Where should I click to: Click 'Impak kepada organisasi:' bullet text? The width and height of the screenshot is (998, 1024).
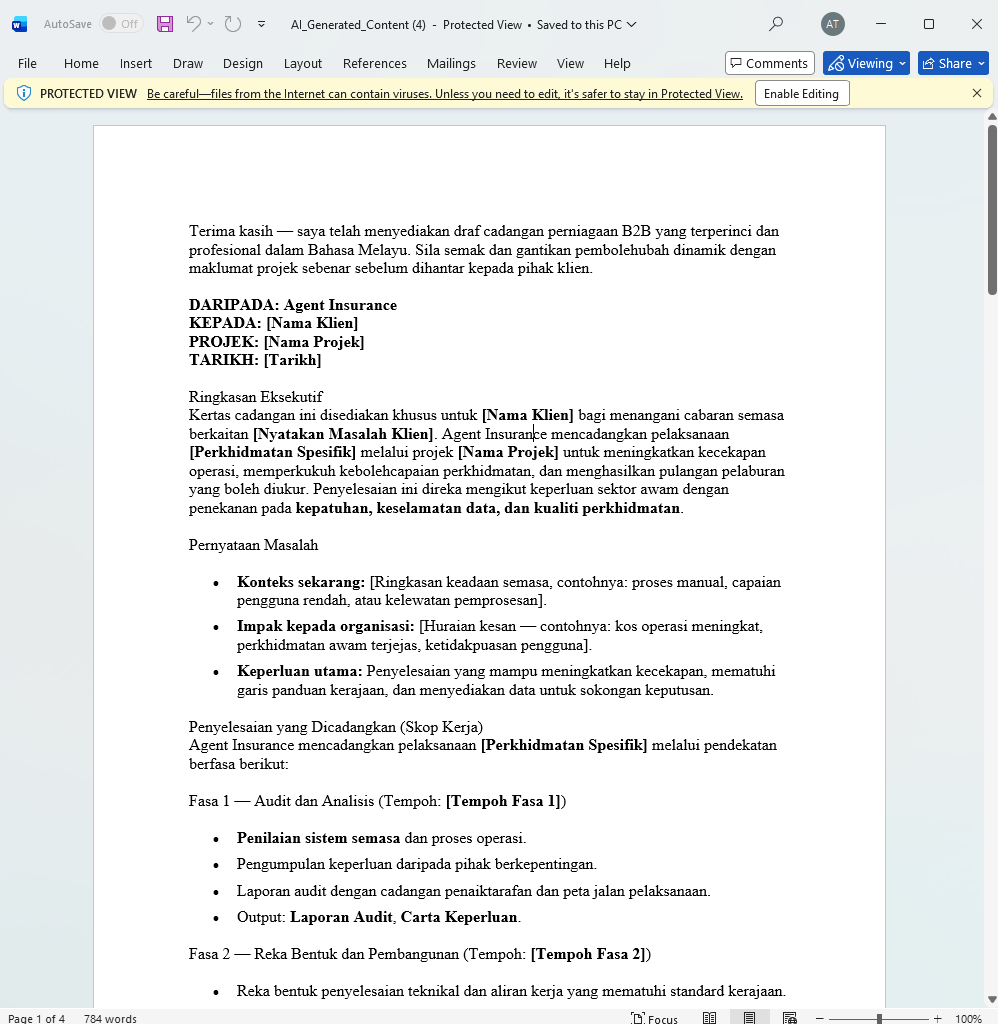point(325,626)
